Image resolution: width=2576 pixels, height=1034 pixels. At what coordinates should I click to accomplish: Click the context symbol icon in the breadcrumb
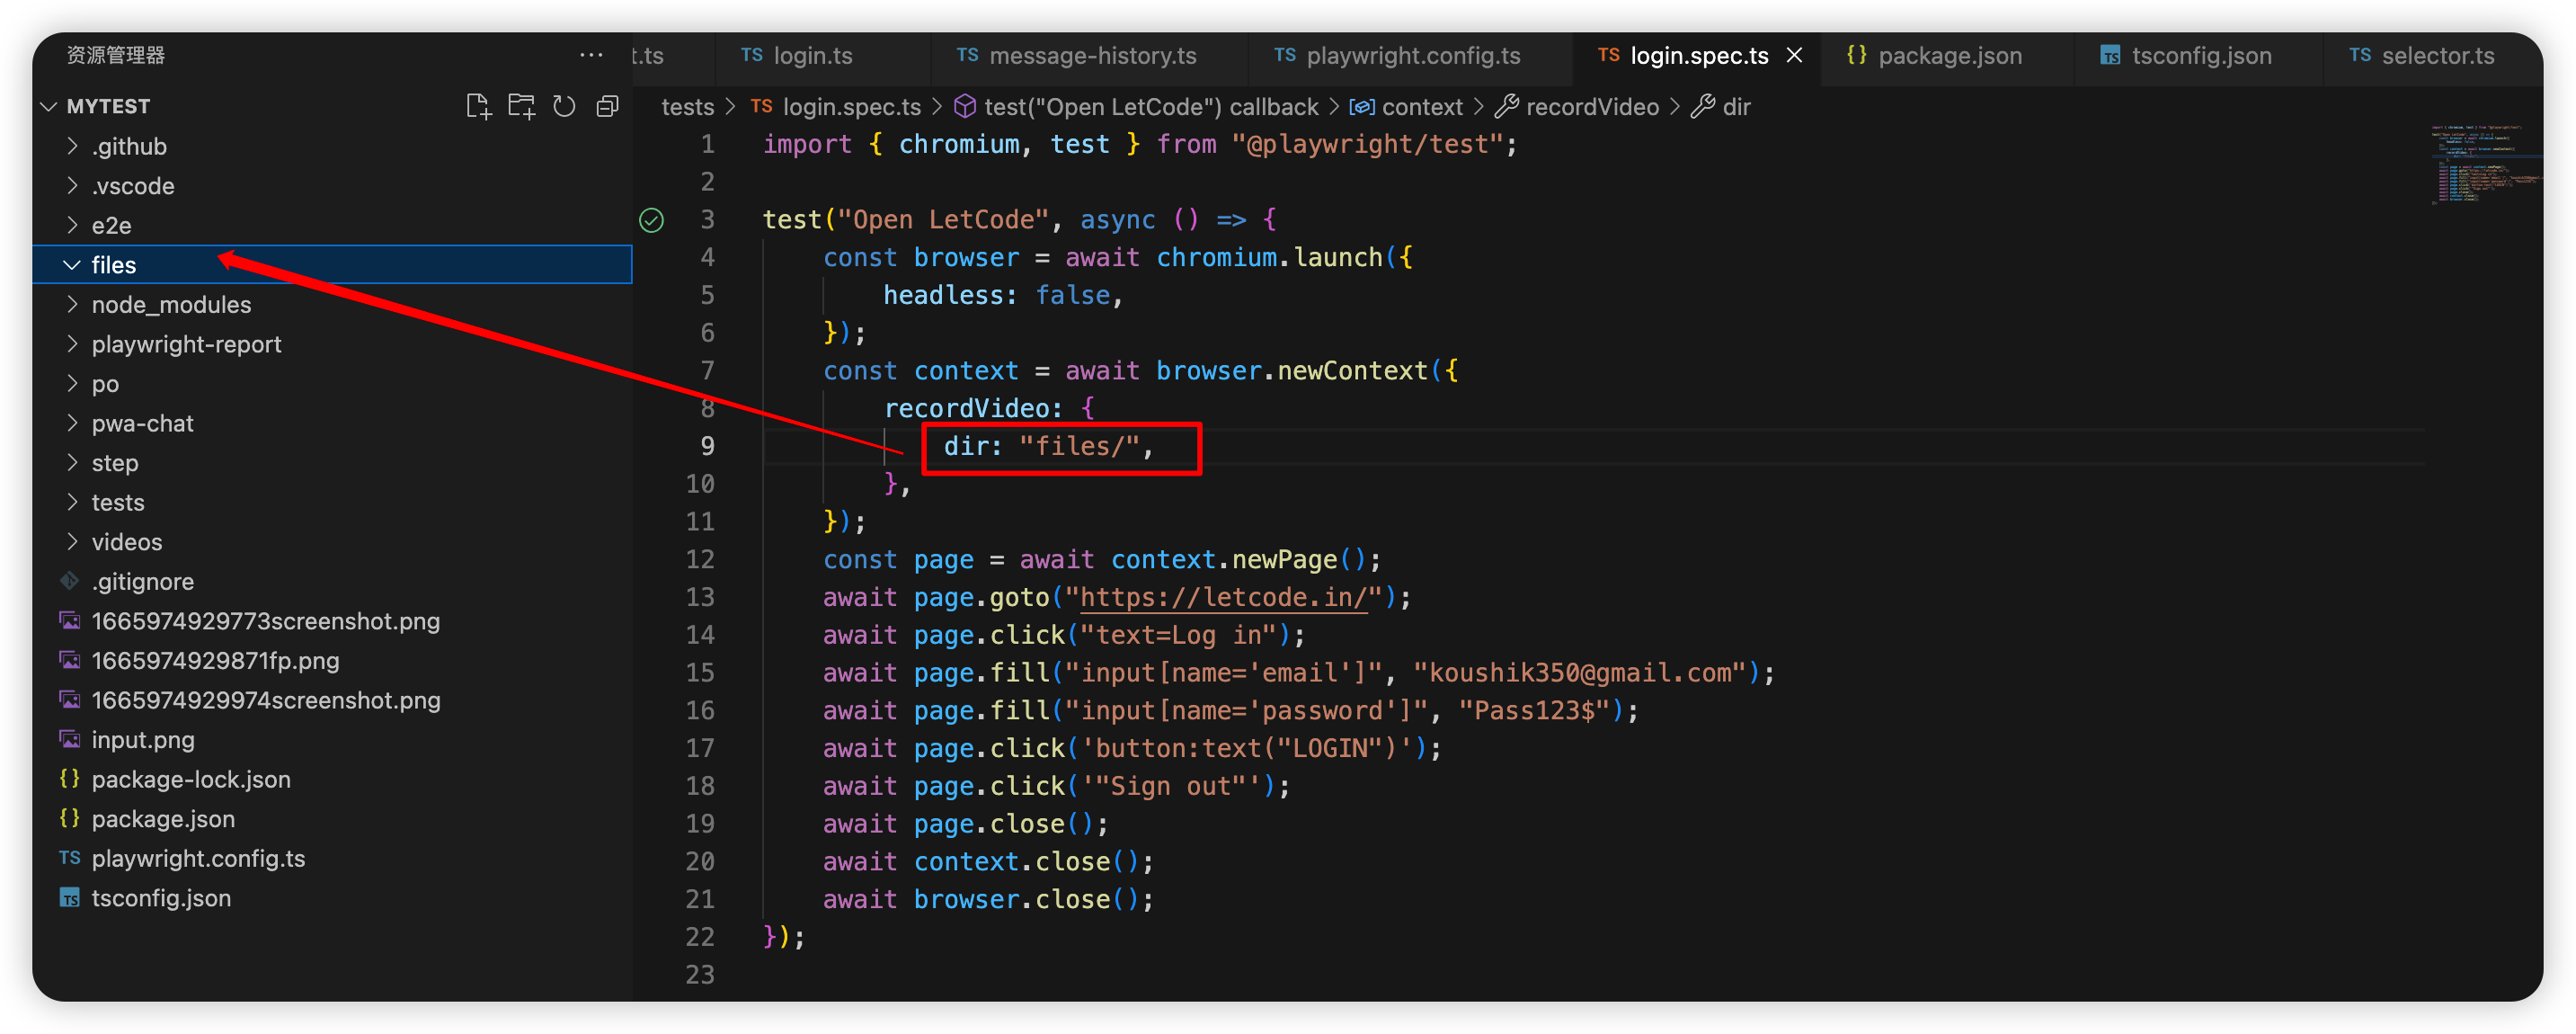click(1361, 106)
